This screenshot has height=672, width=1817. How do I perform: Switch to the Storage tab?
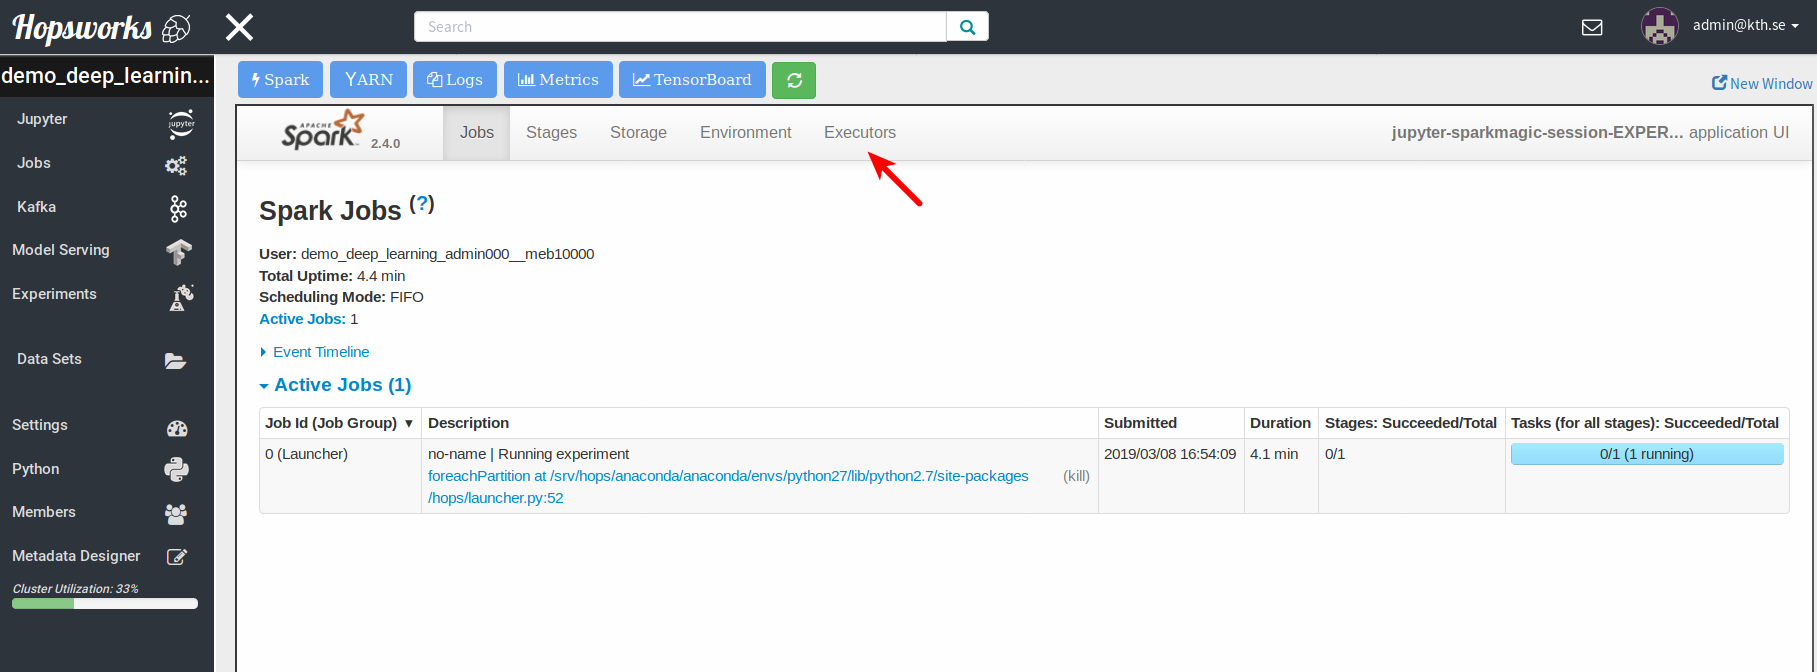point(638,132)
